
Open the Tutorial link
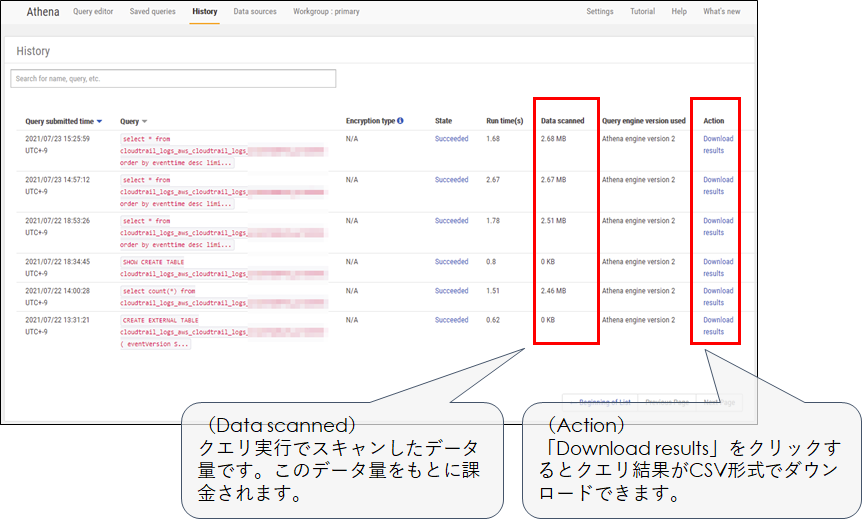point(642,12)
